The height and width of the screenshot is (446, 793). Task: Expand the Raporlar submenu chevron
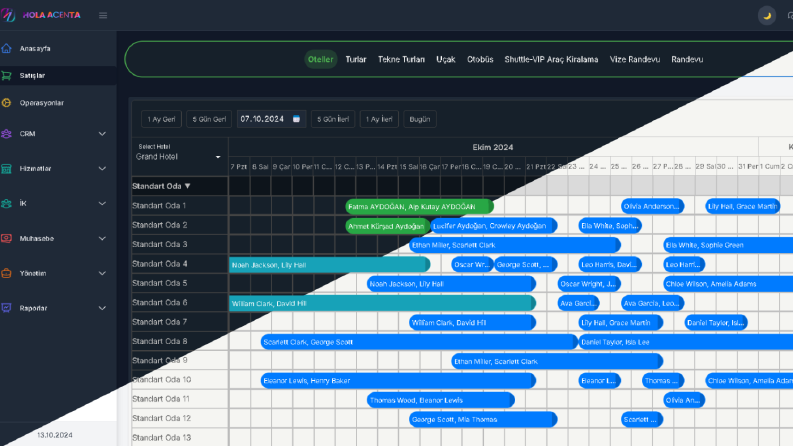coord(102,308)
